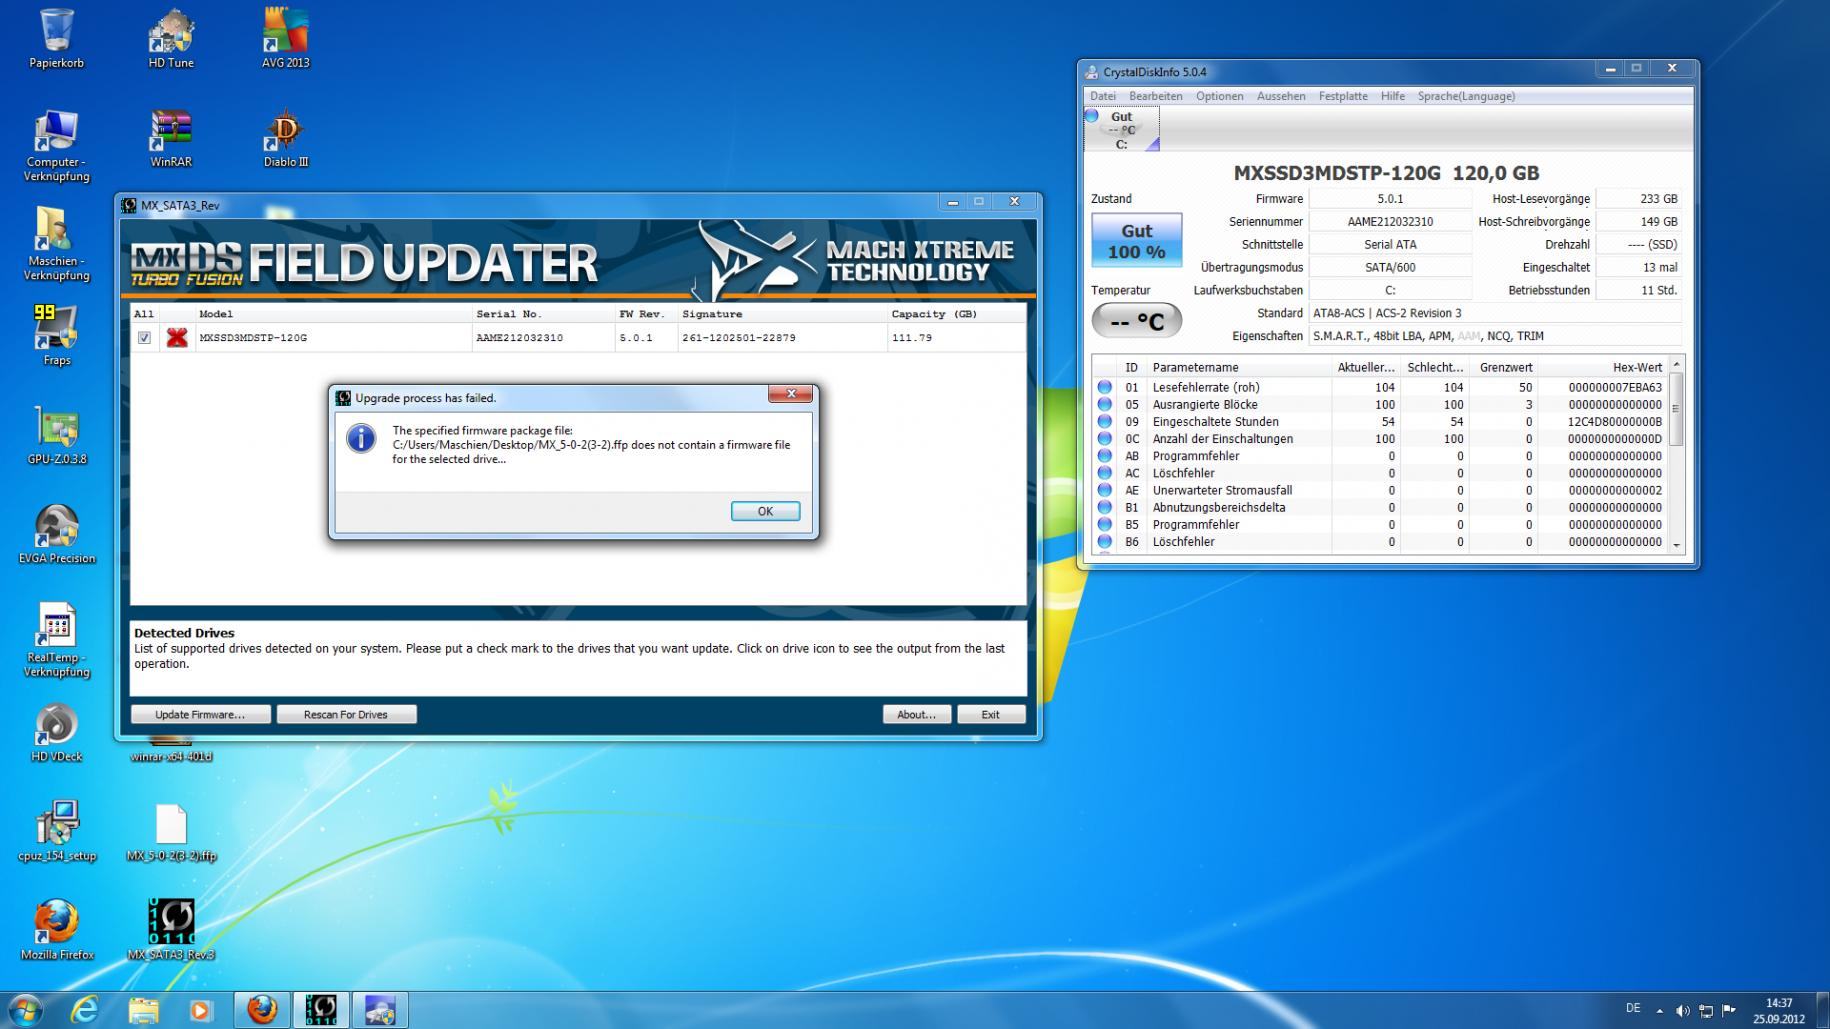Open the About... dialog of Field Updater
Image resolution: width=1830 pixels, height=1029 pixels.
pos(916,714)
